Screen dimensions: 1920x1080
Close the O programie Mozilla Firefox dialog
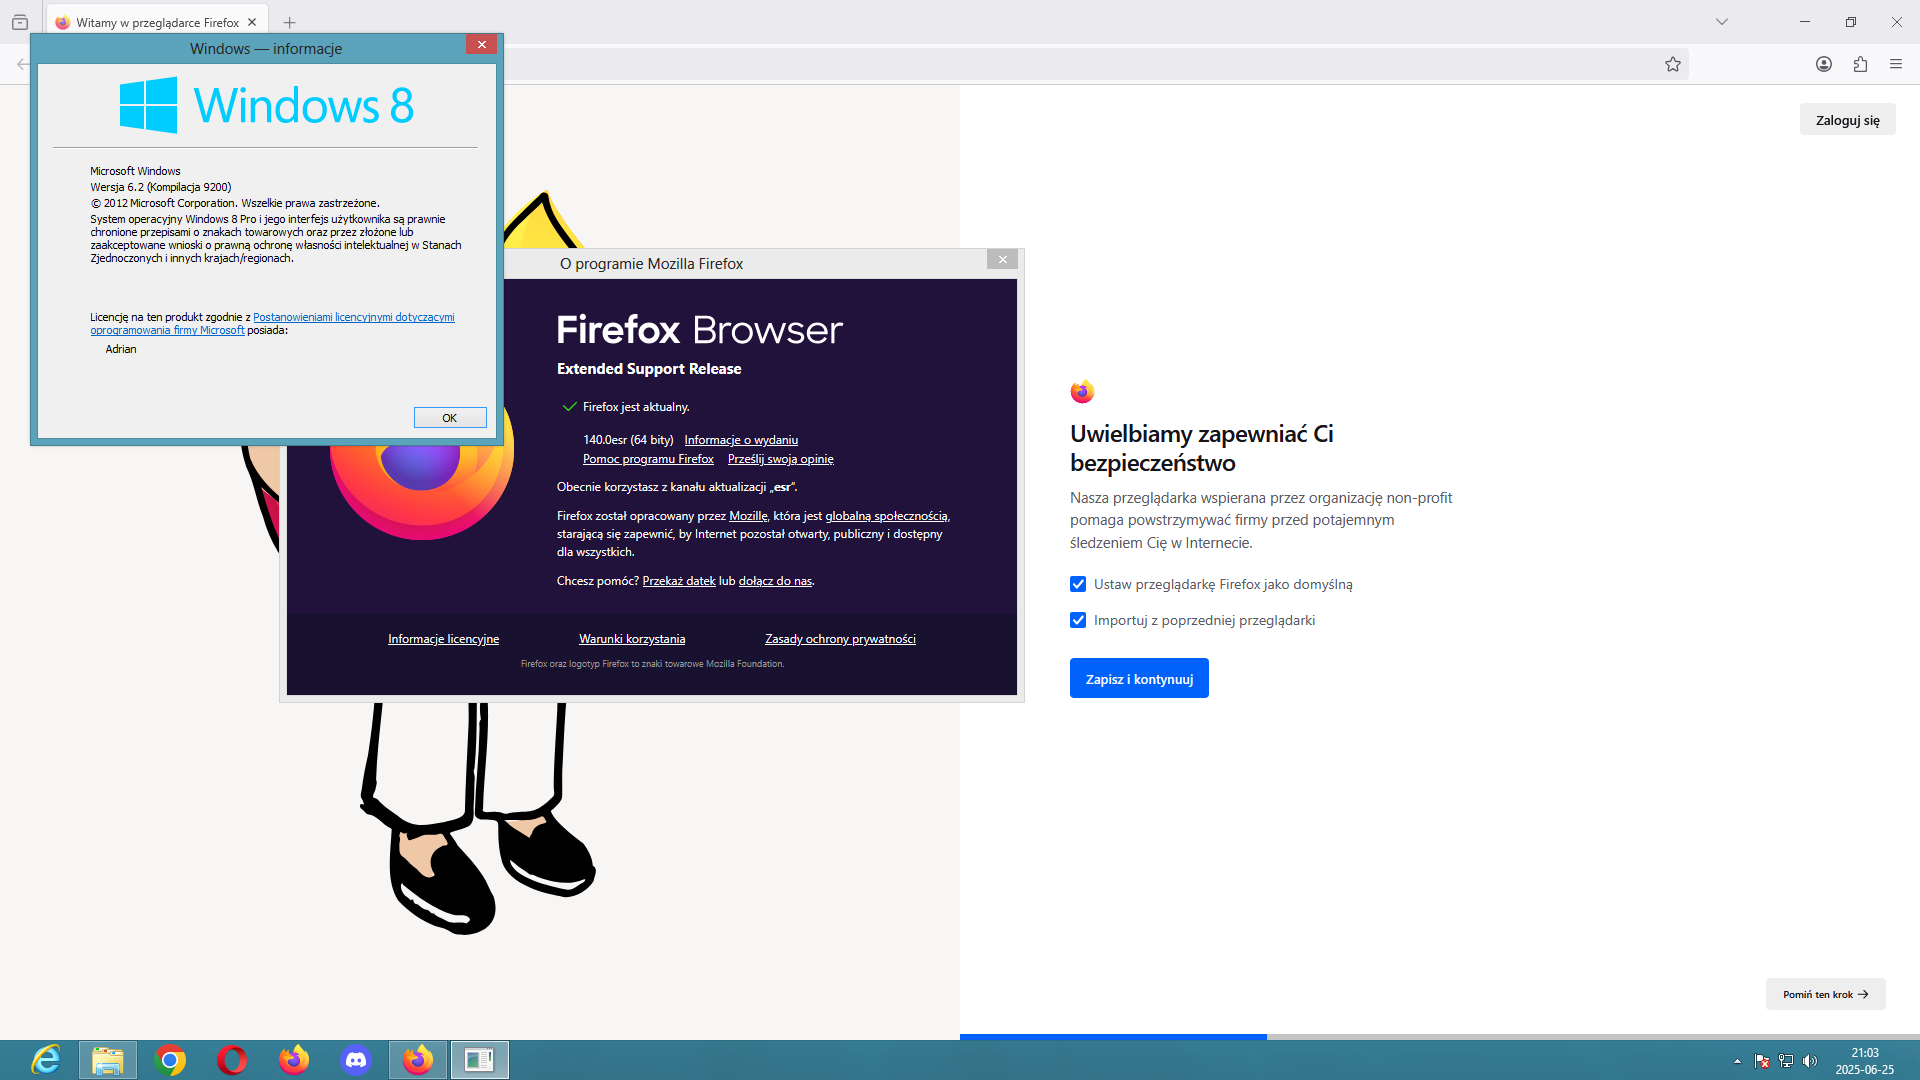1002,259
